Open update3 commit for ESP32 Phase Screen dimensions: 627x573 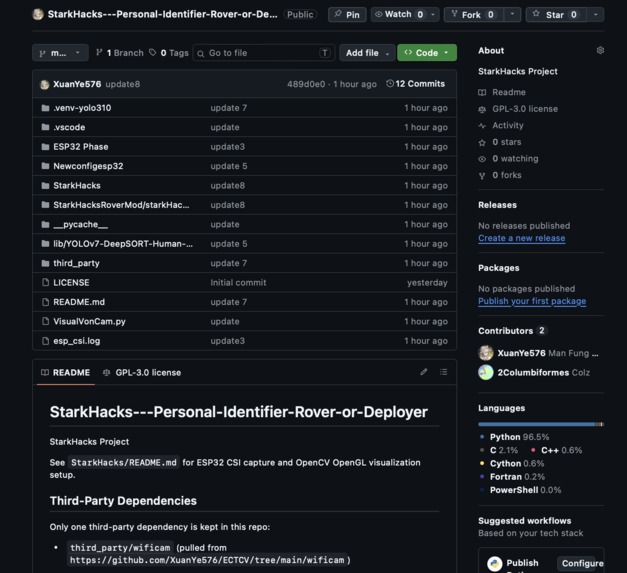tap(228, 147)
